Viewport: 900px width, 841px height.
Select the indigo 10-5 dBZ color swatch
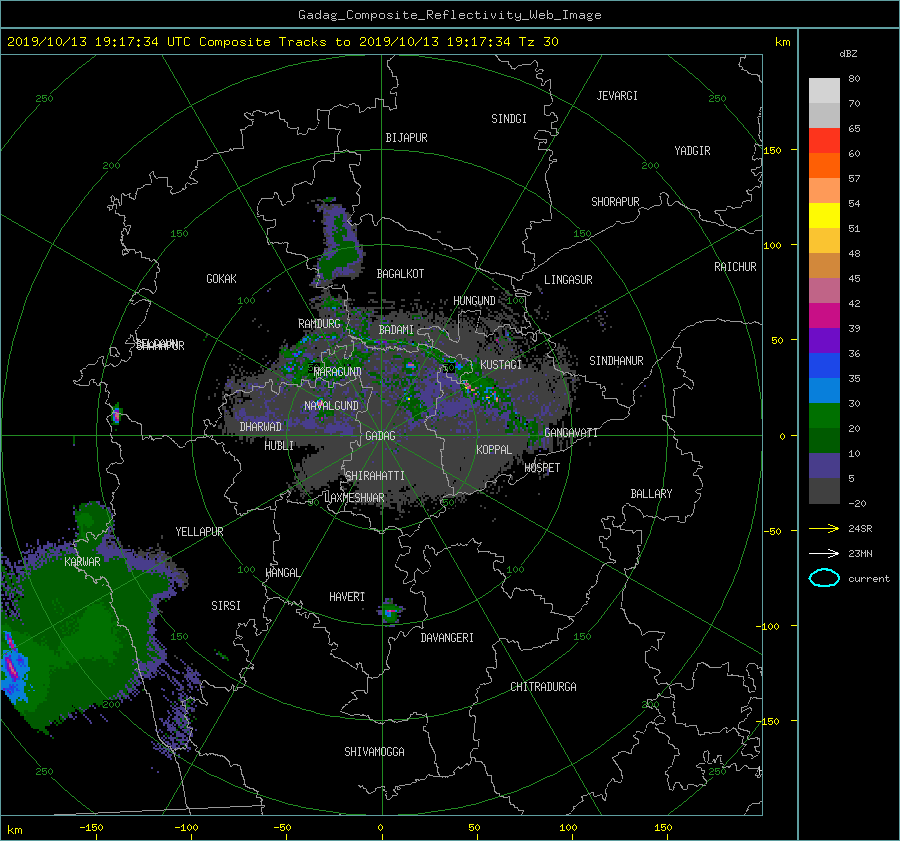click(x=824, y=466)
